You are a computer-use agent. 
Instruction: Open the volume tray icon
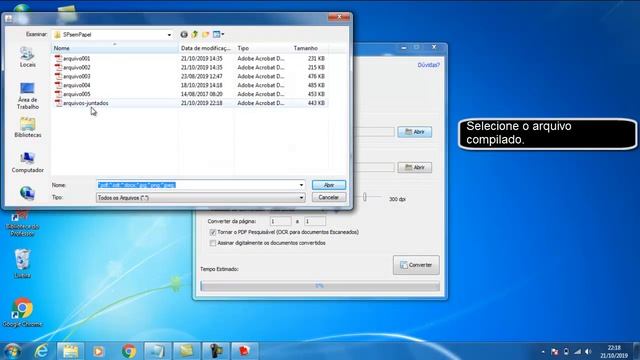click(588, 351)
